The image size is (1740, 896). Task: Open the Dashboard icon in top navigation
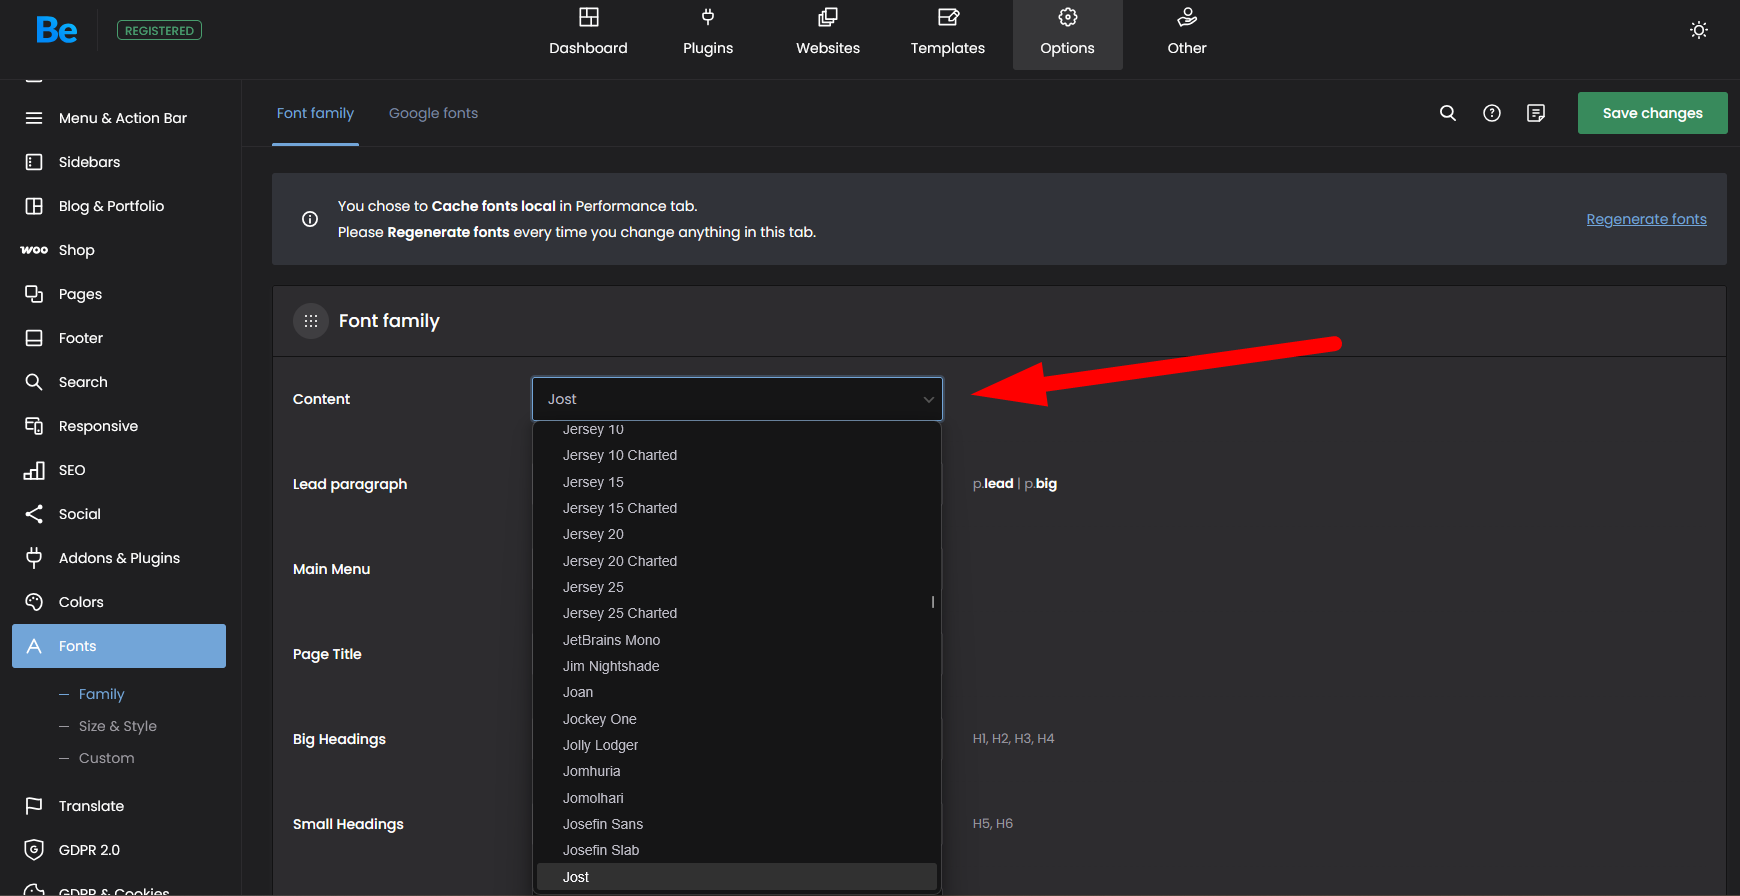click(588, 18)
